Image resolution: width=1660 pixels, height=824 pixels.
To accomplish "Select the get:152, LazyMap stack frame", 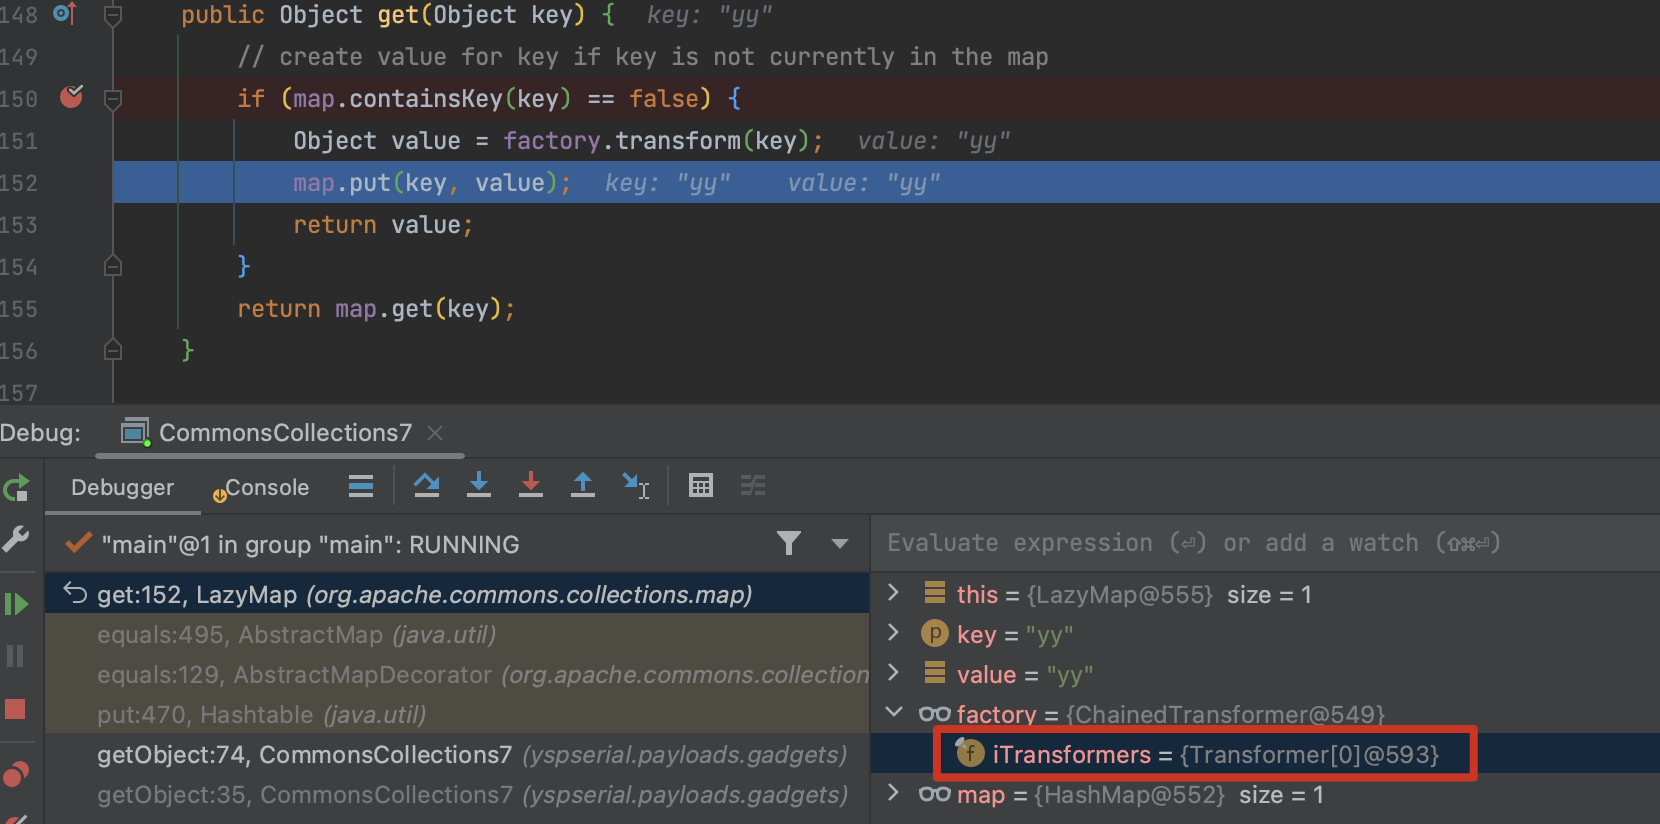I will click(x=457, y=594).
